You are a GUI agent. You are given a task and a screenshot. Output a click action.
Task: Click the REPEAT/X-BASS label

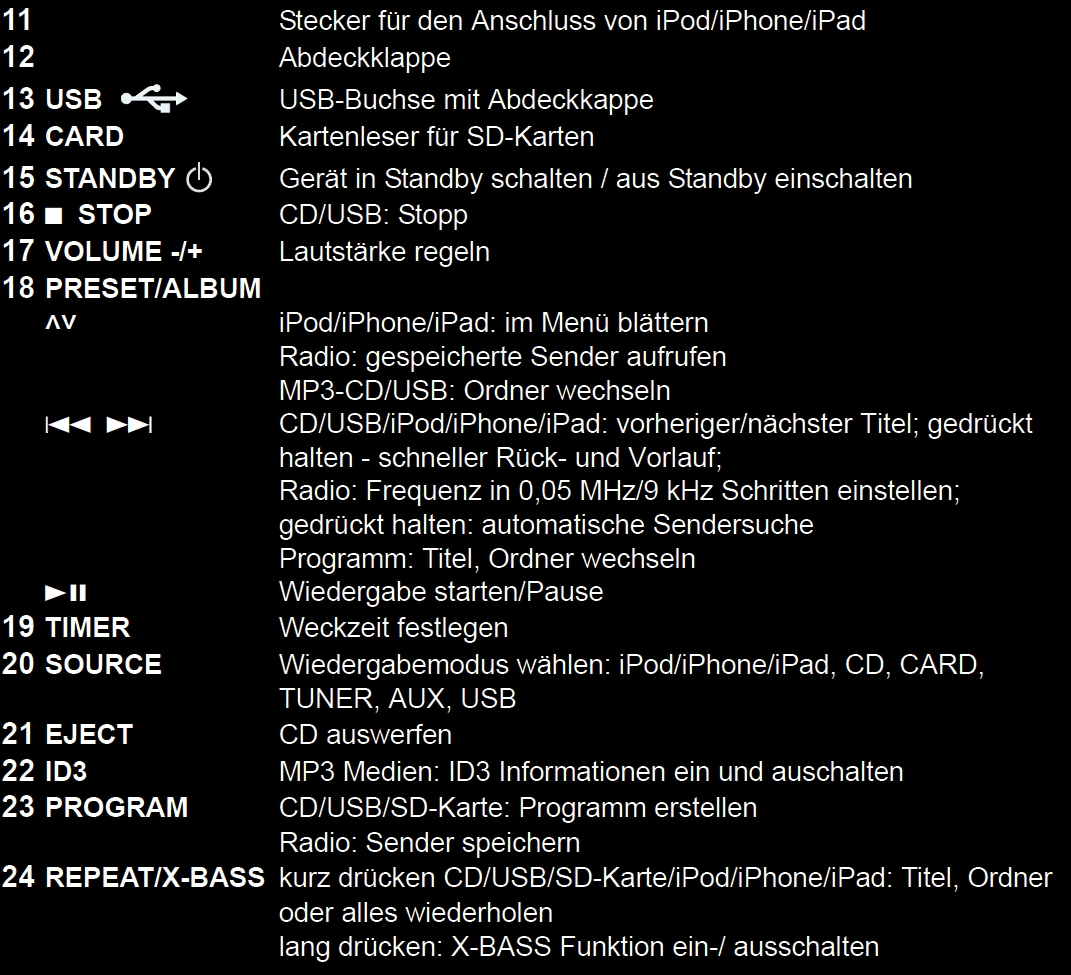[154, 877]
